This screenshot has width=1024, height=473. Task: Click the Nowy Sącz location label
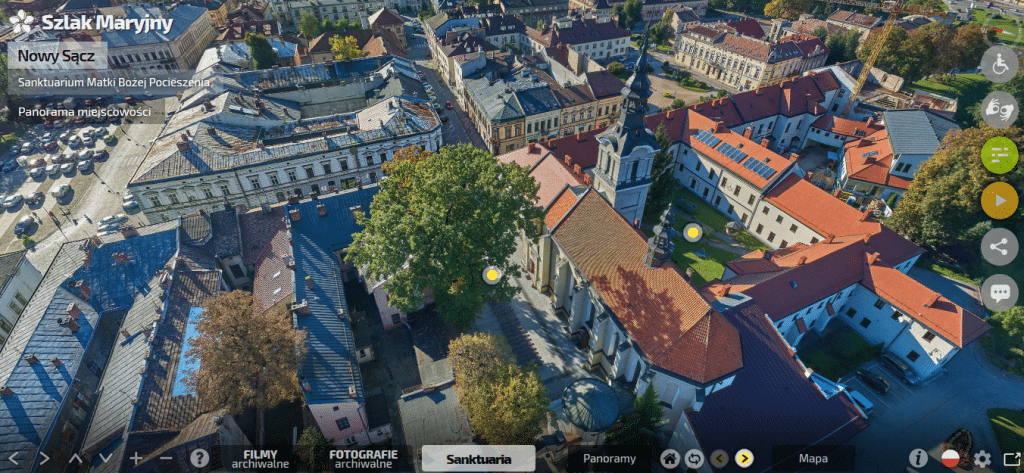(57, 56)
